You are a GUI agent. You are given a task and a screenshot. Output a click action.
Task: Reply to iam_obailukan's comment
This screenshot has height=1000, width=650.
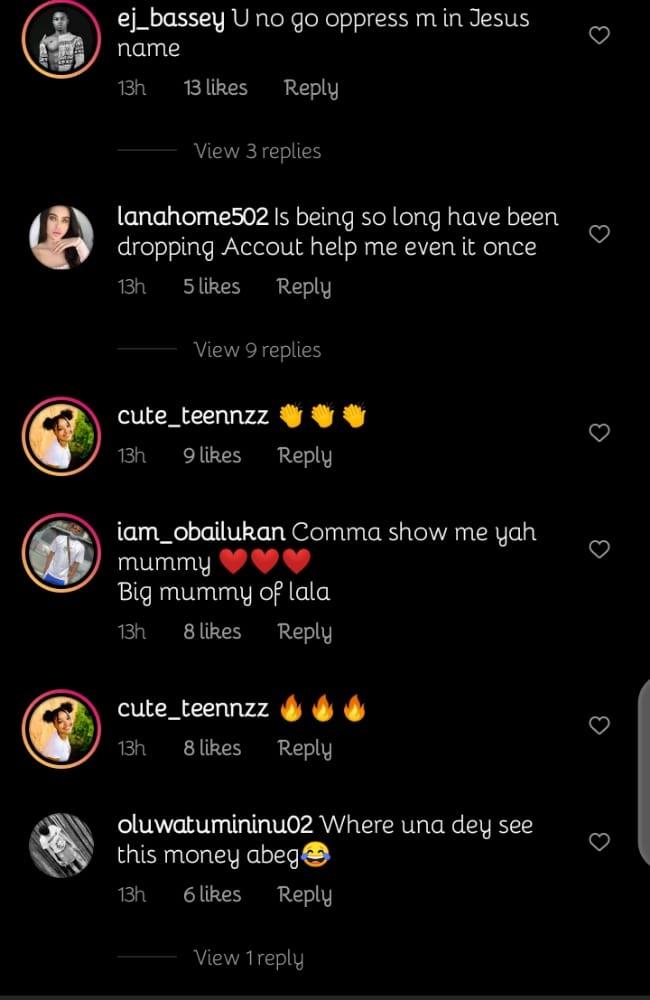[304, 632]
